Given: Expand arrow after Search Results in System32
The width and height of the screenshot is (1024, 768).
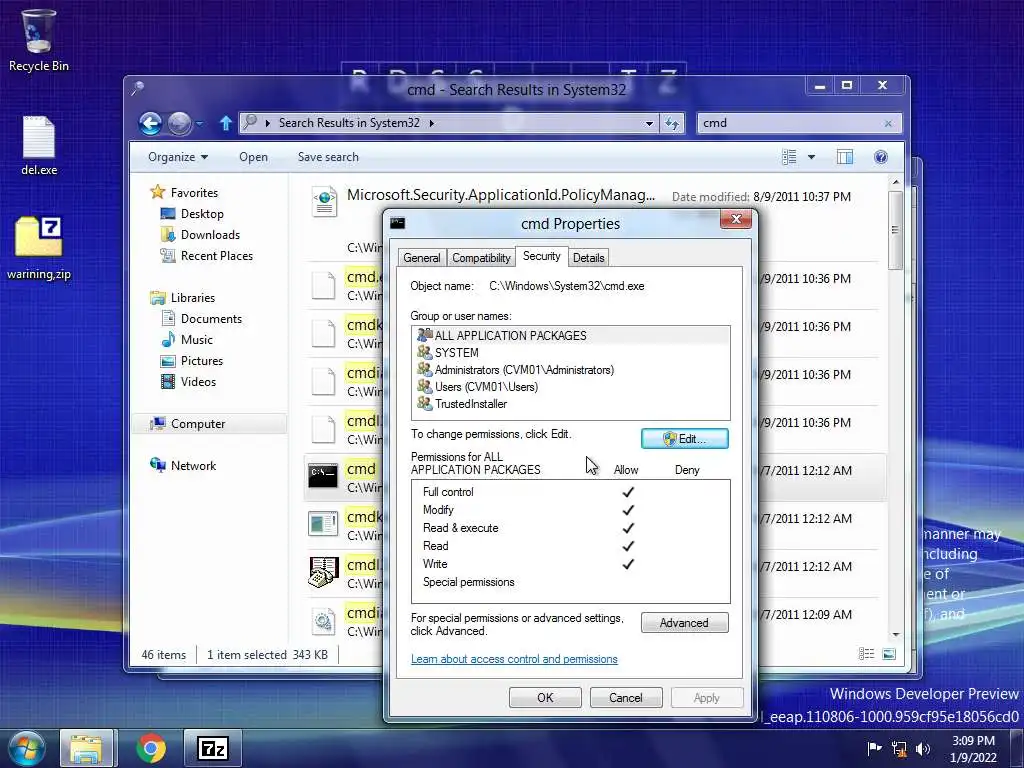Looking at the screenshot, I should coord(432,123).
